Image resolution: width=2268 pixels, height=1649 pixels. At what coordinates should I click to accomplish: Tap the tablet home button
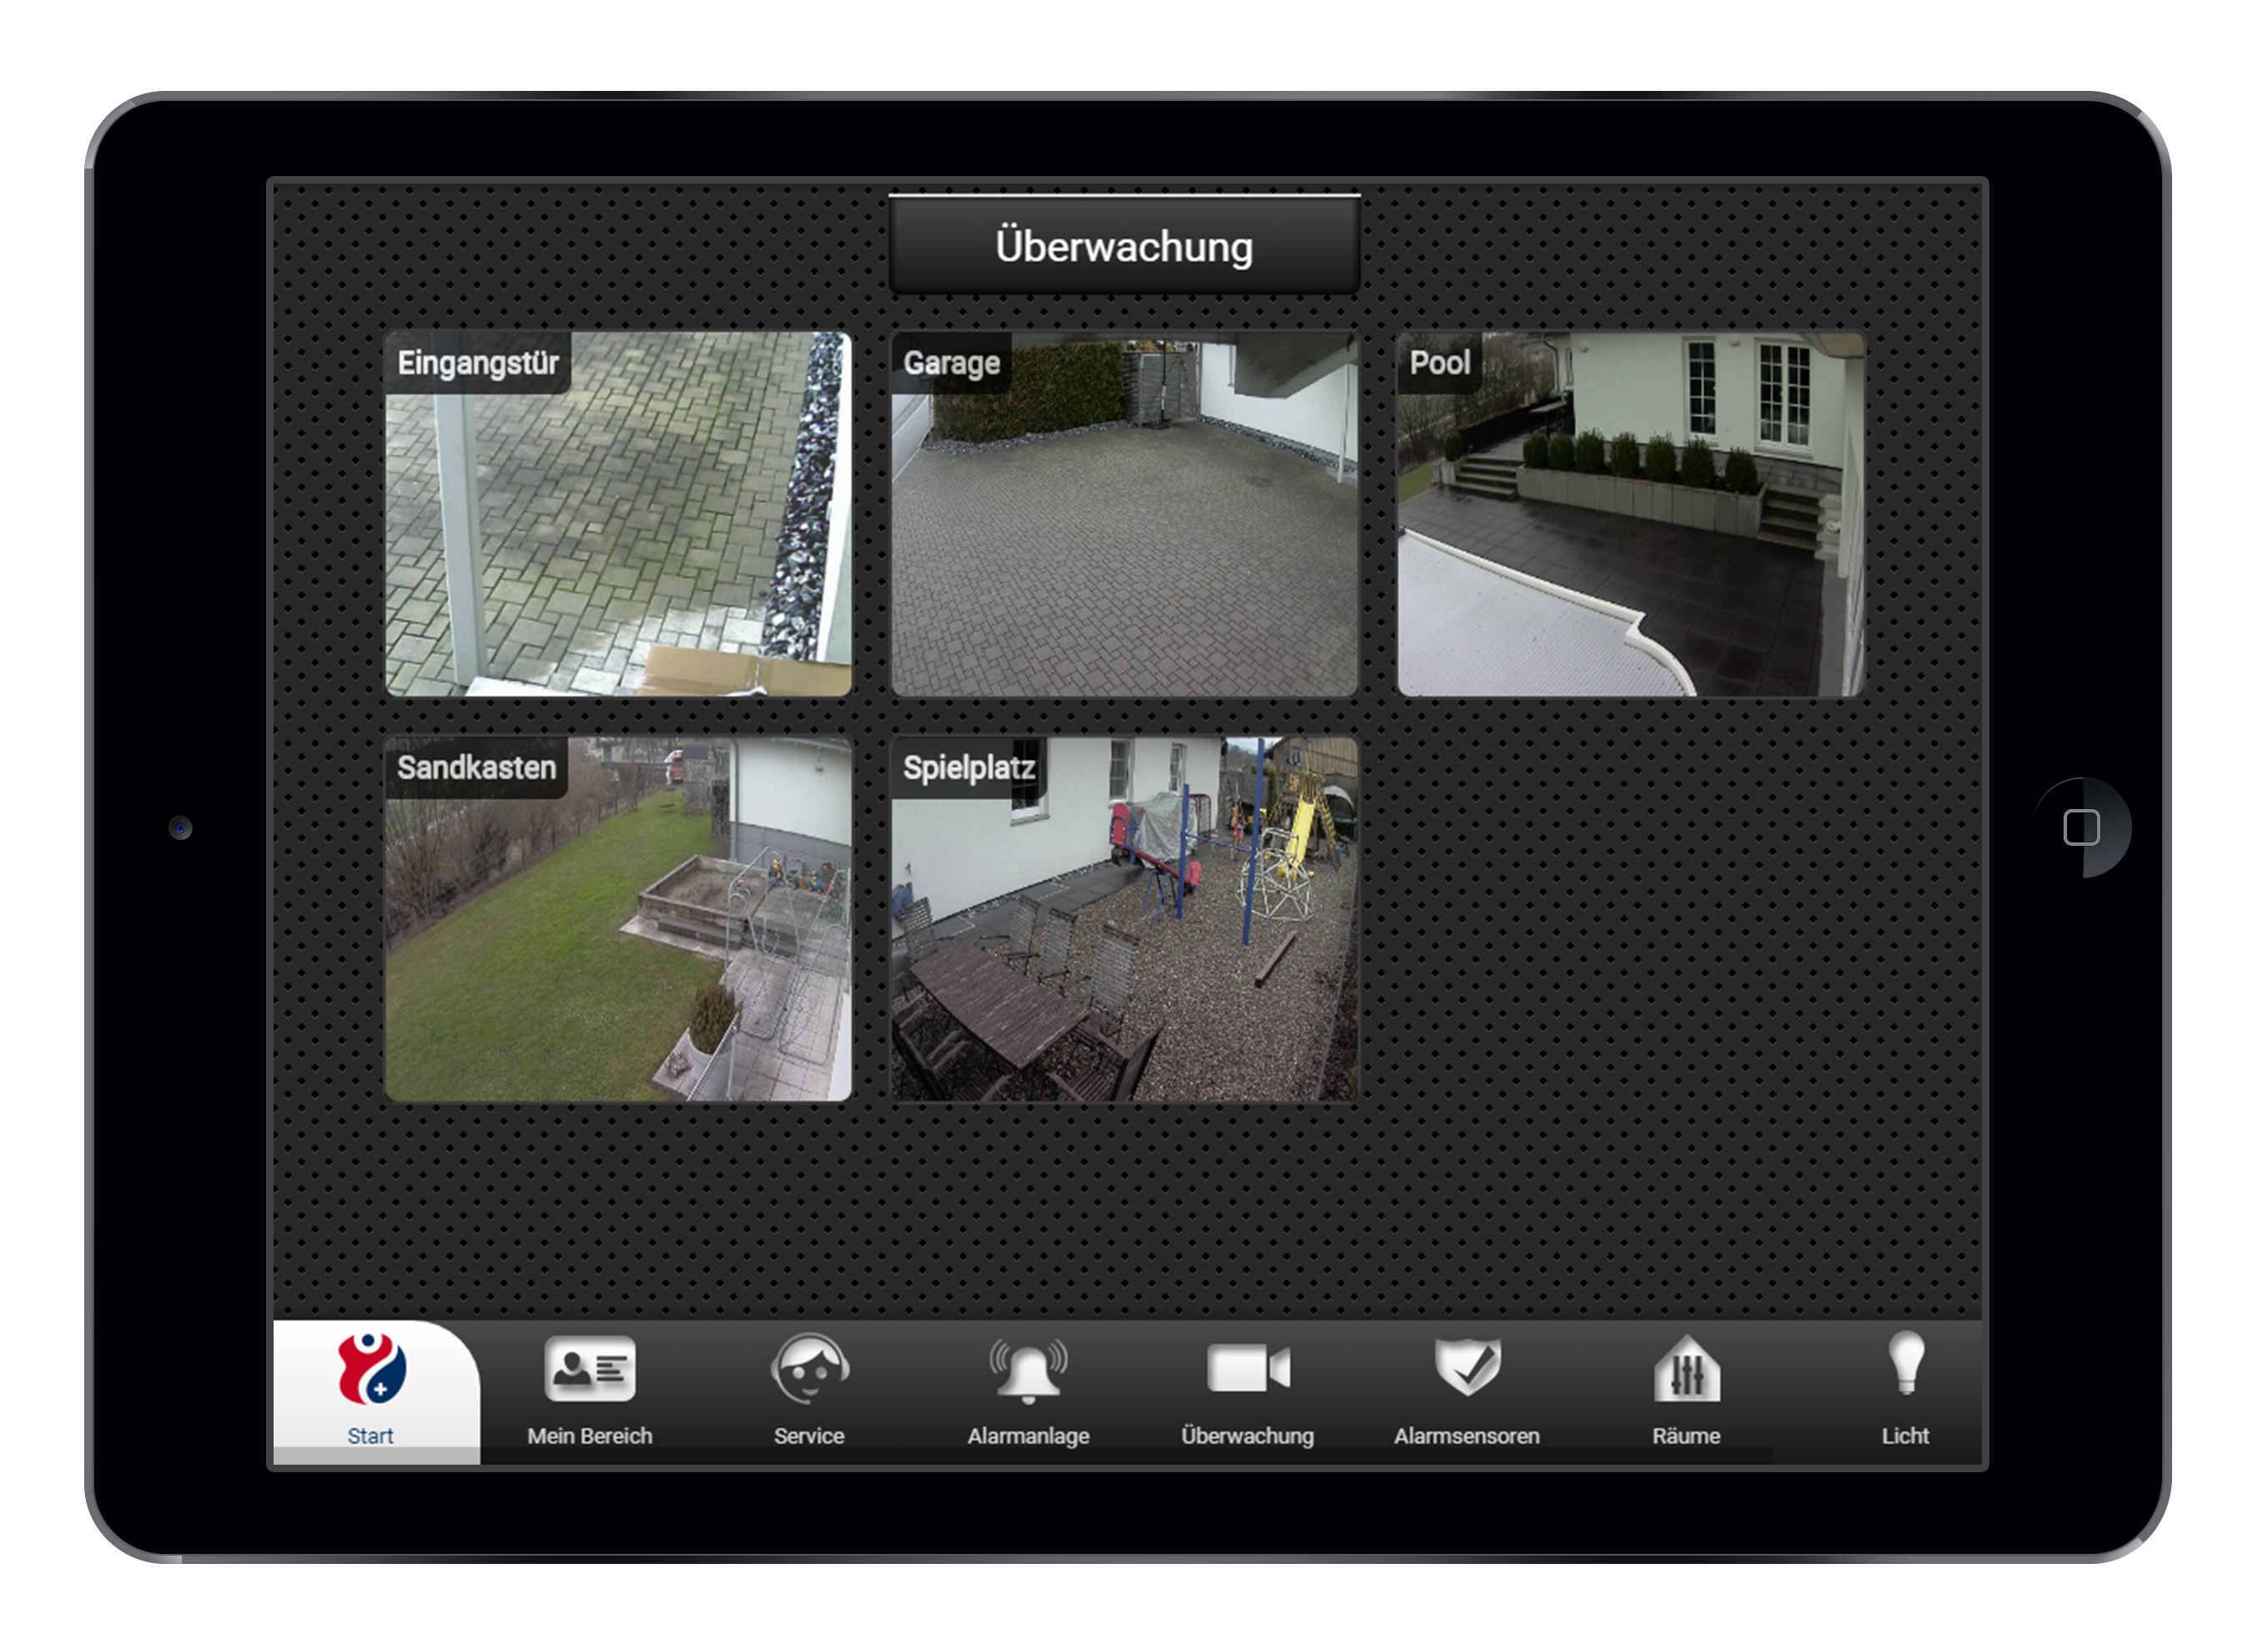(2082, 828)
